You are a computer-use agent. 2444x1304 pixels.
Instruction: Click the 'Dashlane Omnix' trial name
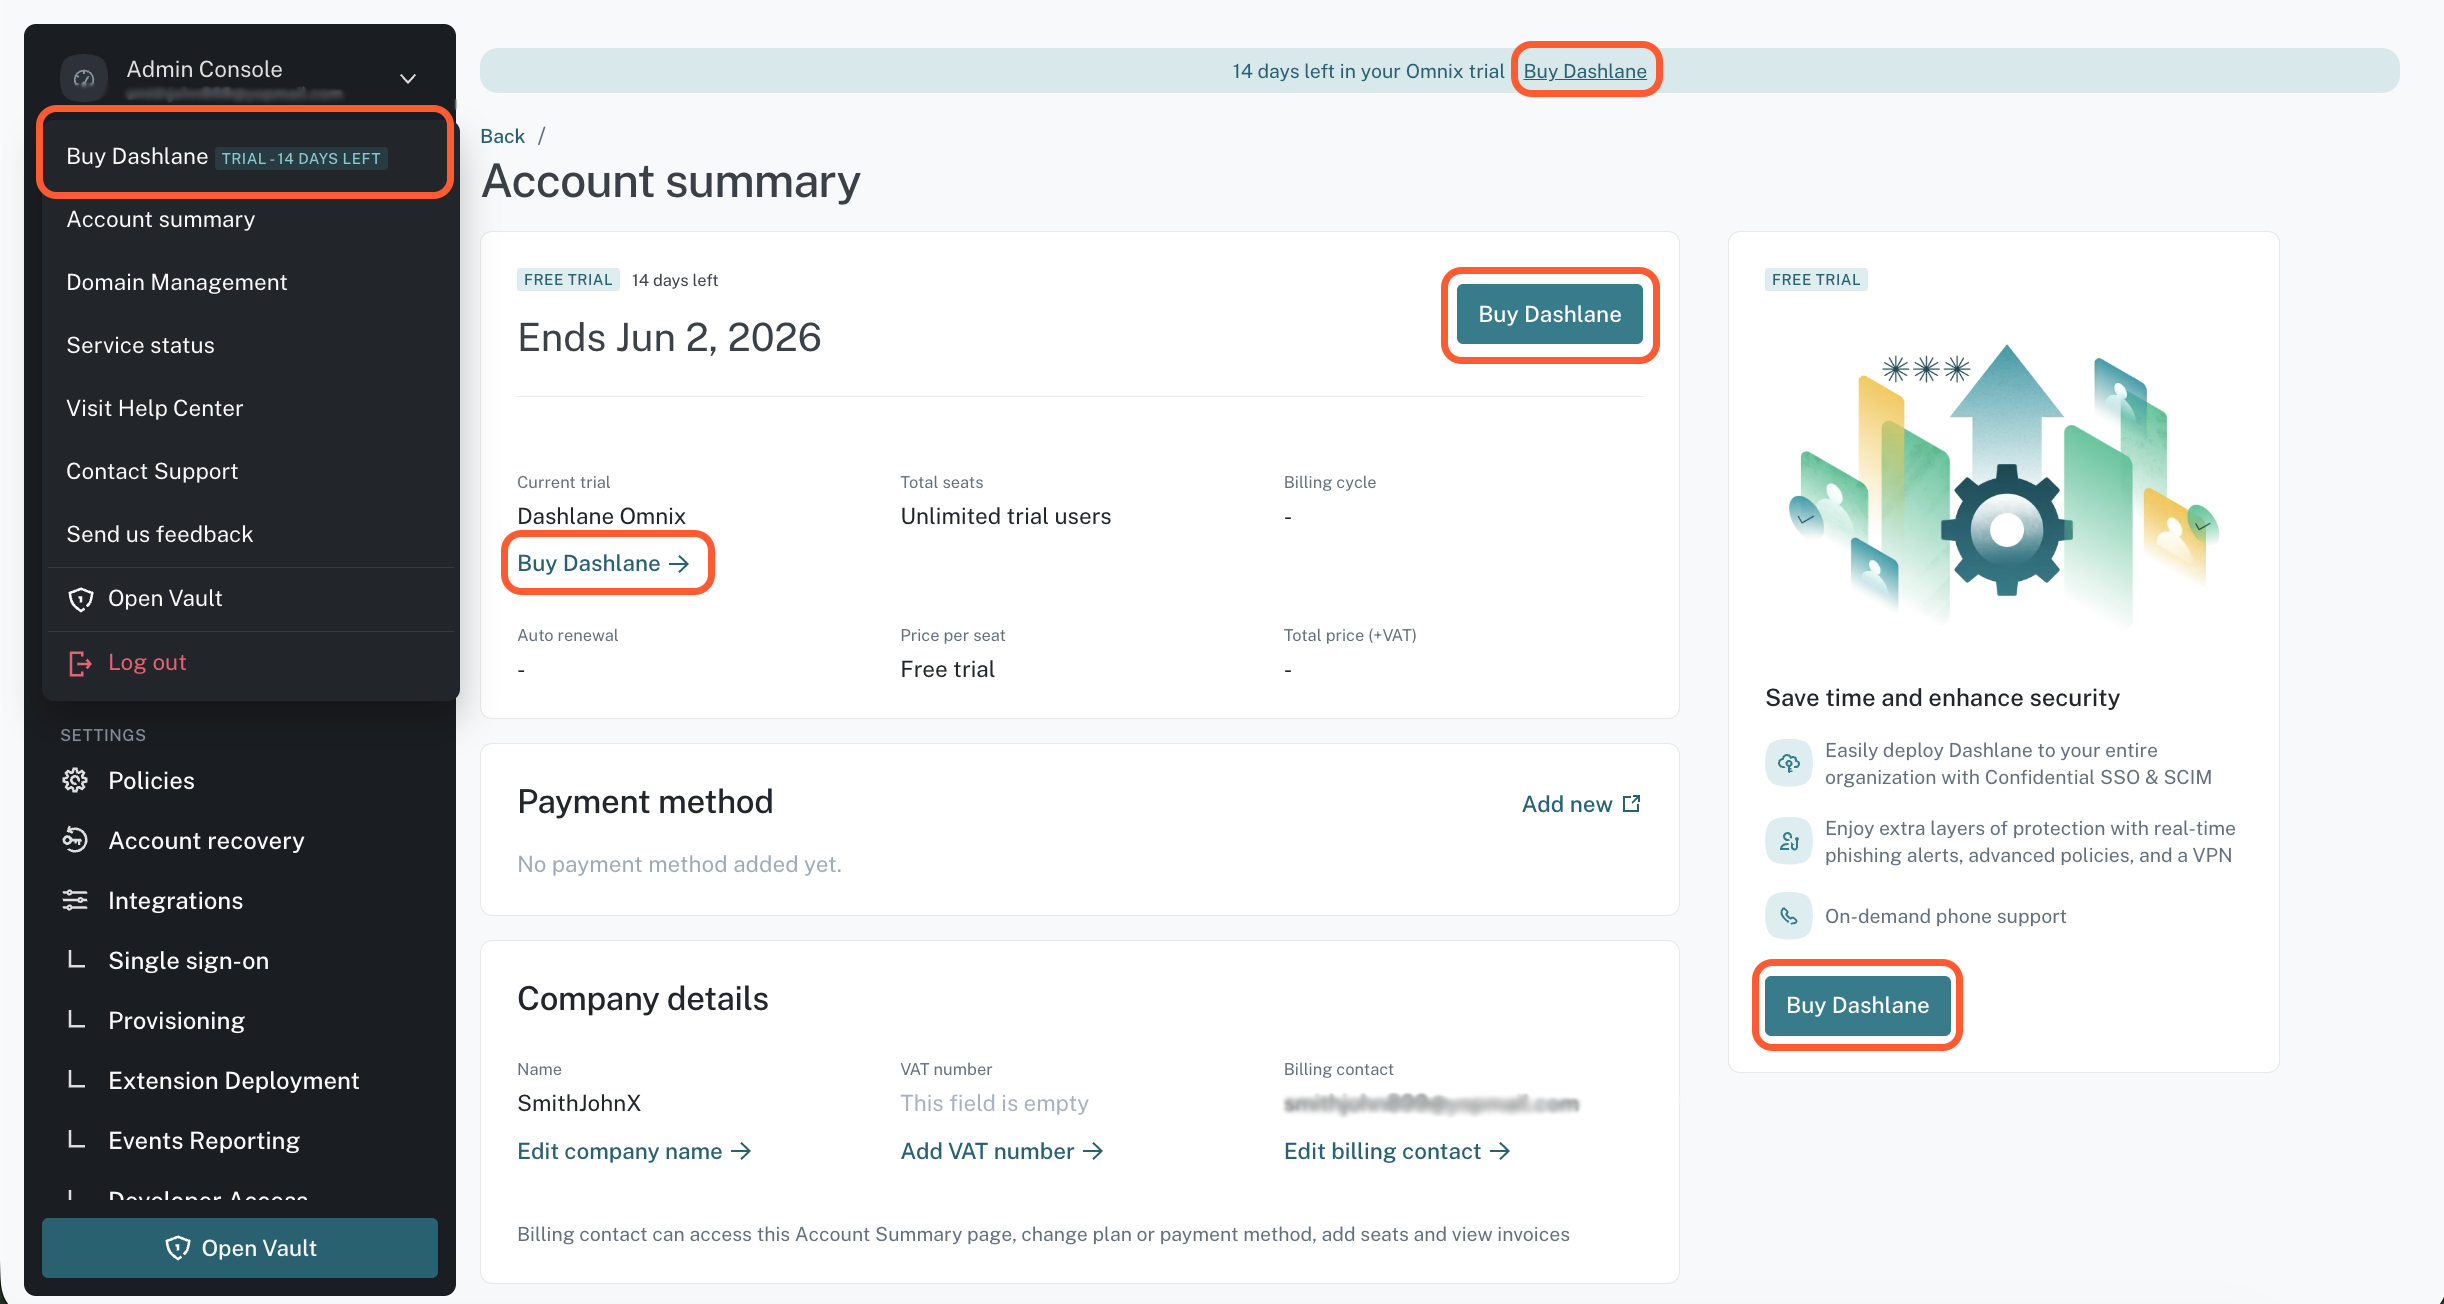click(601, 516)
